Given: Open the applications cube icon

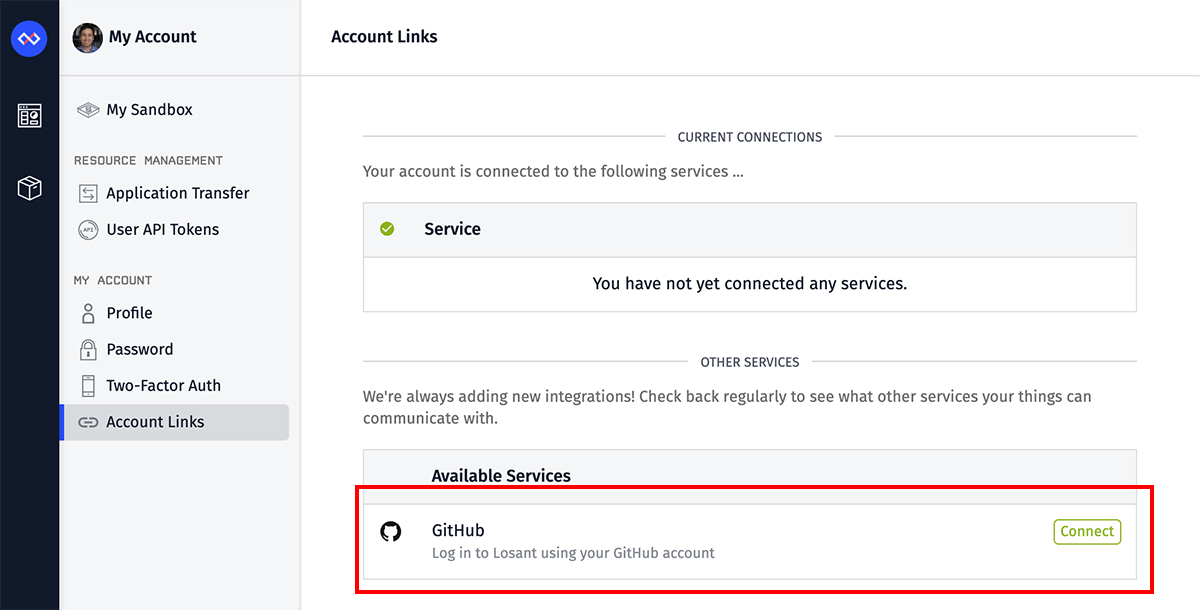Looking at the screenshot, I should pos(29,188).
